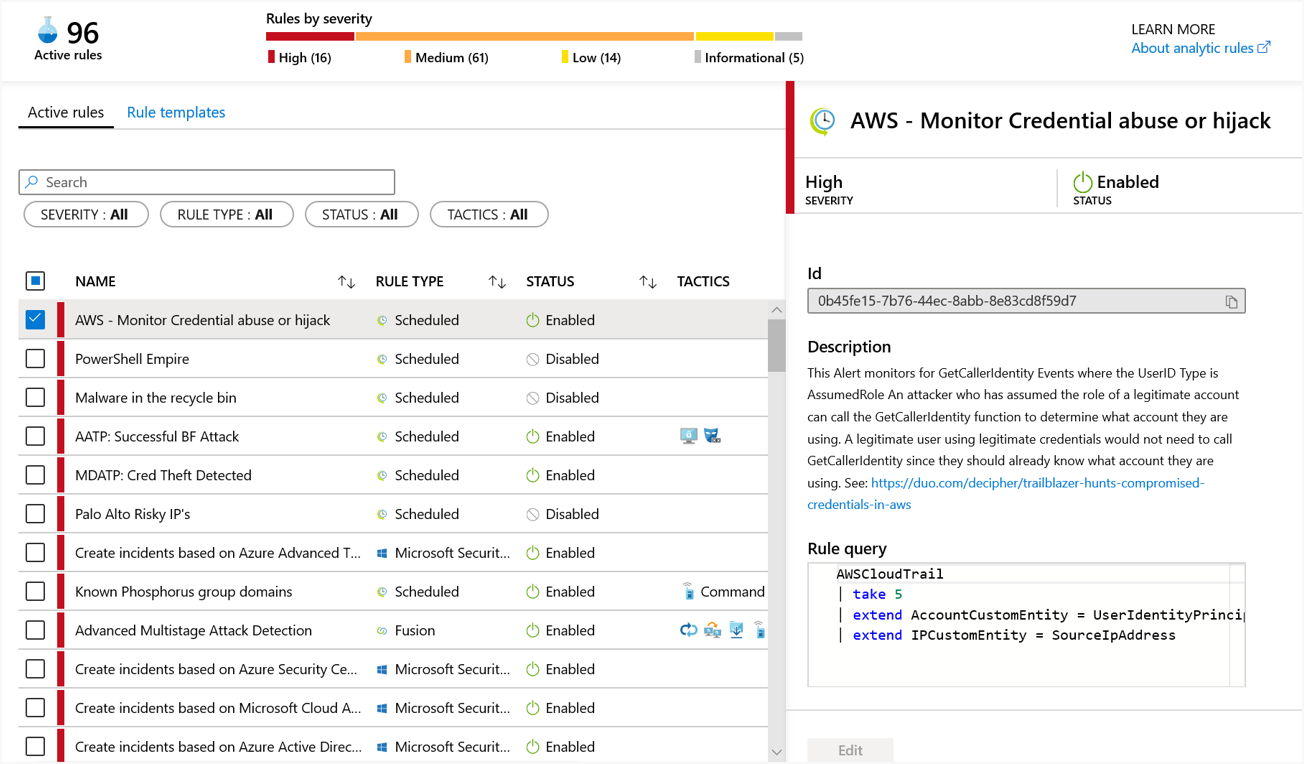Click the Disabled status icon for PowerShell Empire
The height and width of the screenshot is (764, 1304).
point(533,359)
